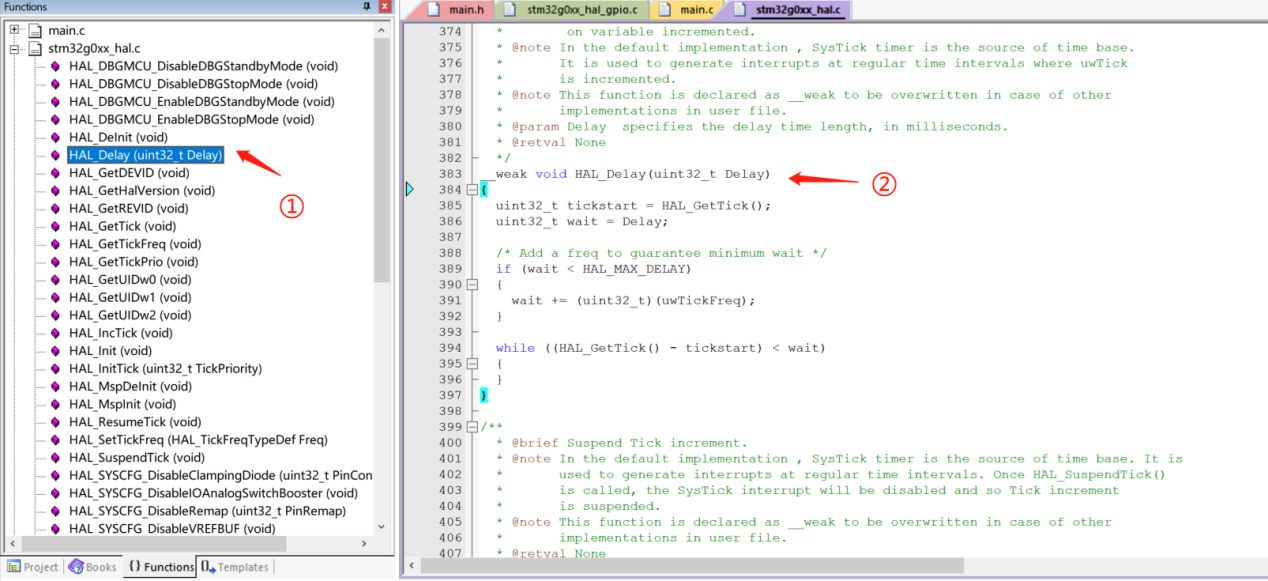Collapse the code block at line 384

(472, 190)
